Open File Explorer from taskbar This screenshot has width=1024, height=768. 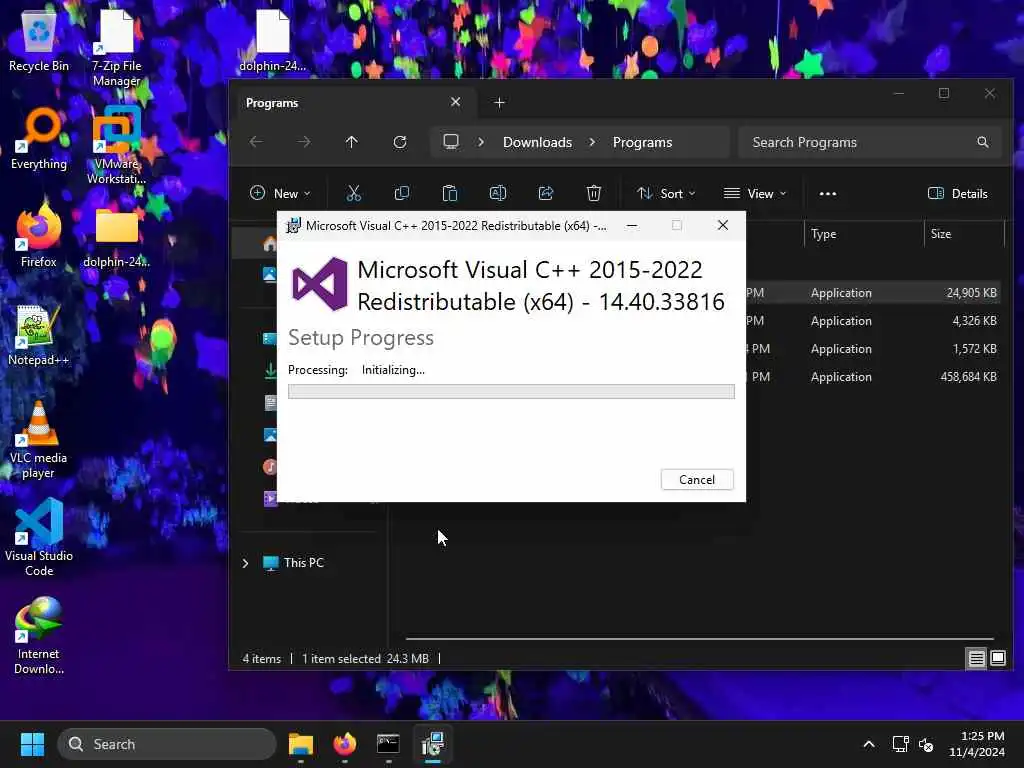(301, 744)
